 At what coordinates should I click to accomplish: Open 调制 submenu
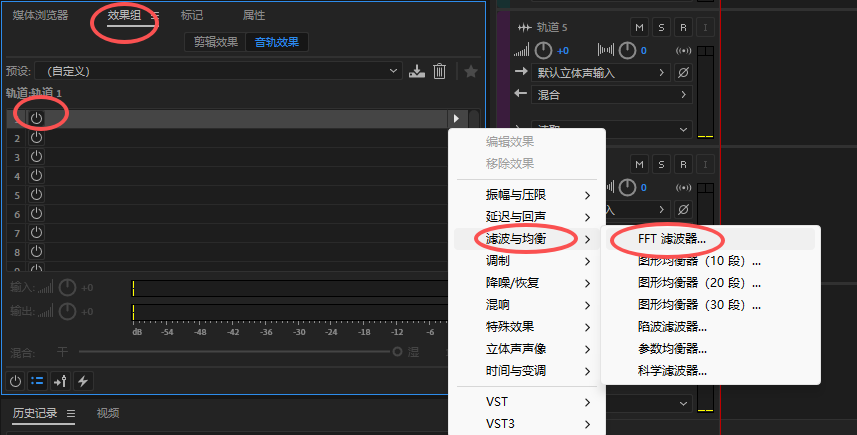(x=525, y=261)
